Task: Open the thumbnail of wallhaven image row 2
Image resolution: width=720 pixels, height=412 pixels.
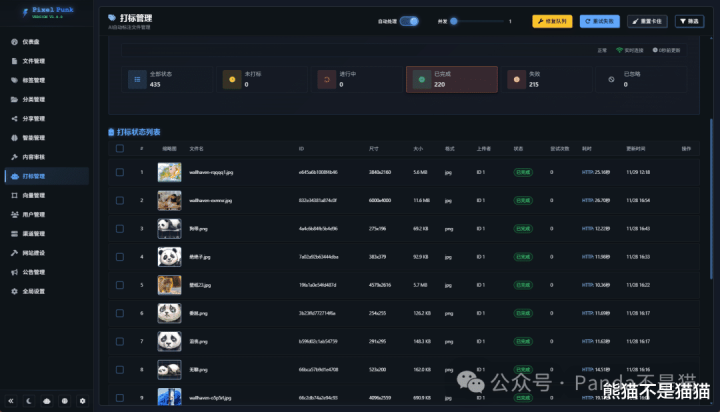Action: 169,200
